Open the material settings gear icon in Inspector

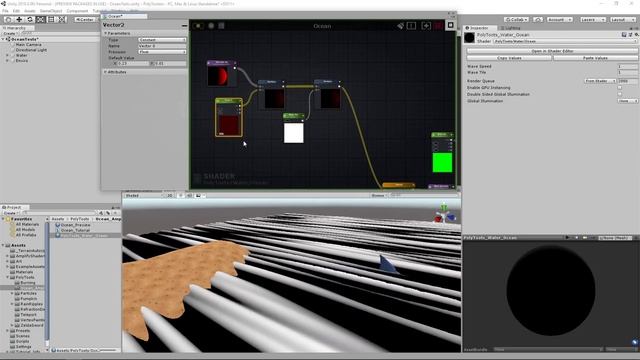click(x=636, y=35)
